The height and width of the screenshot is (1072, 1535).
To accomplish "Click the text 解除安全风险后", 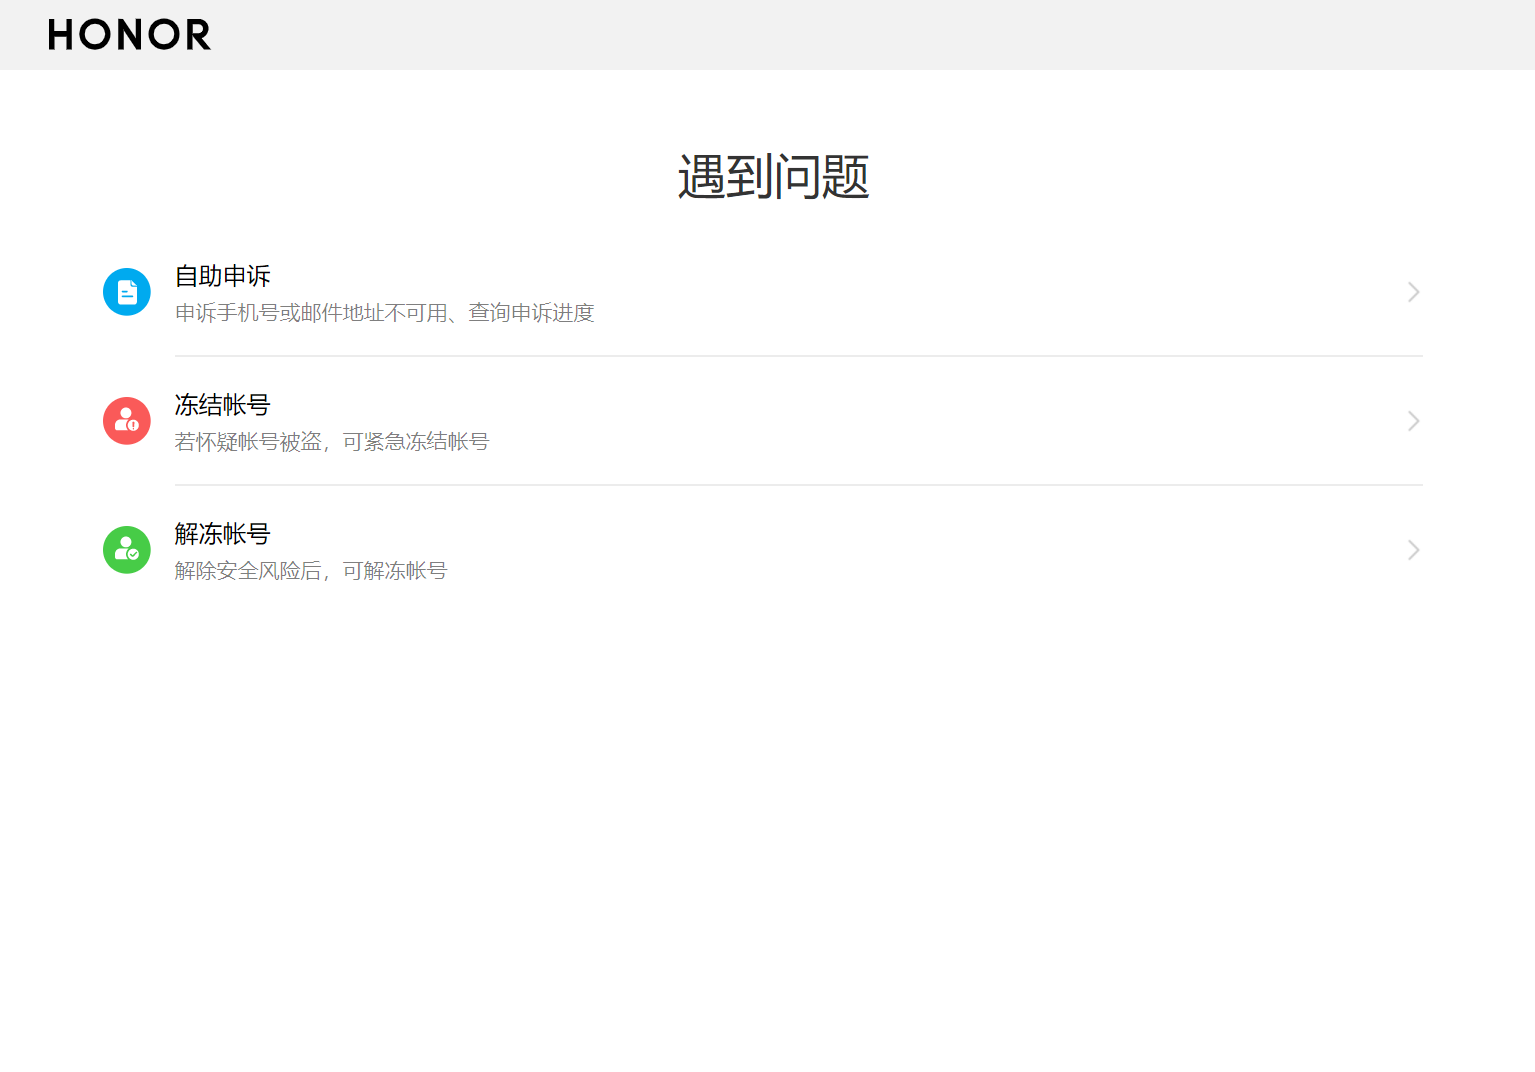I will pyautogui.click(x=248, y=571).
